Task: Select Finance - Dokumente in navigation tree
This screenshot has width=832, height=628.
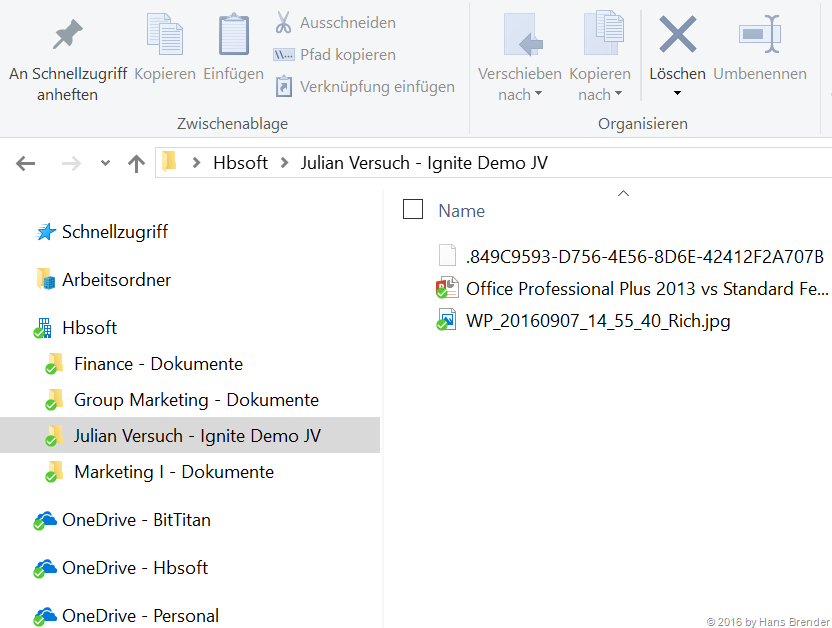Action: point(158,364)
